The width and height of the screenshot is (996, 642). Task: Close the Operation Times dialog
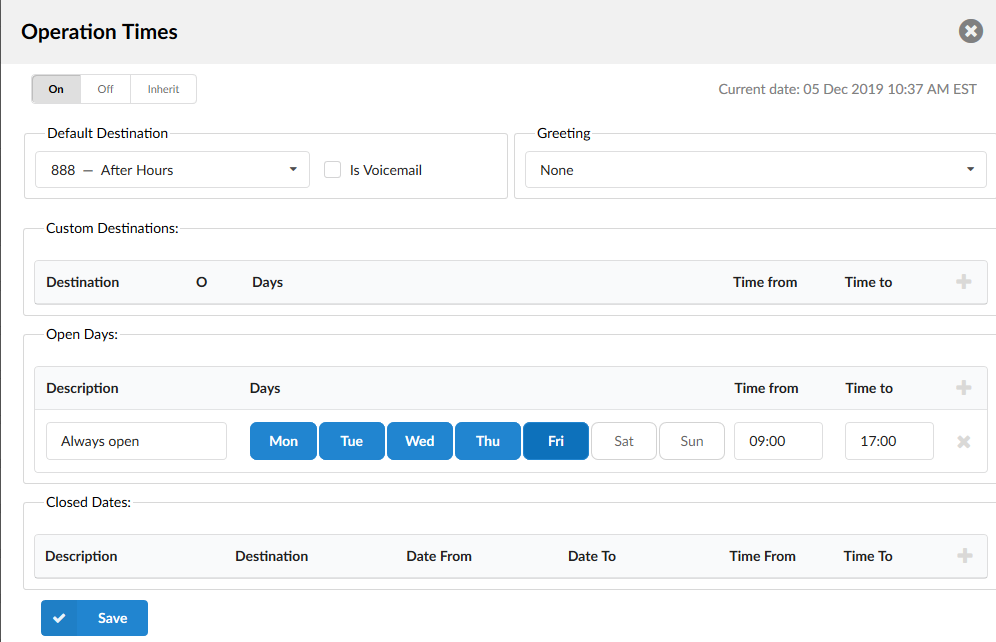pos(970,32)
